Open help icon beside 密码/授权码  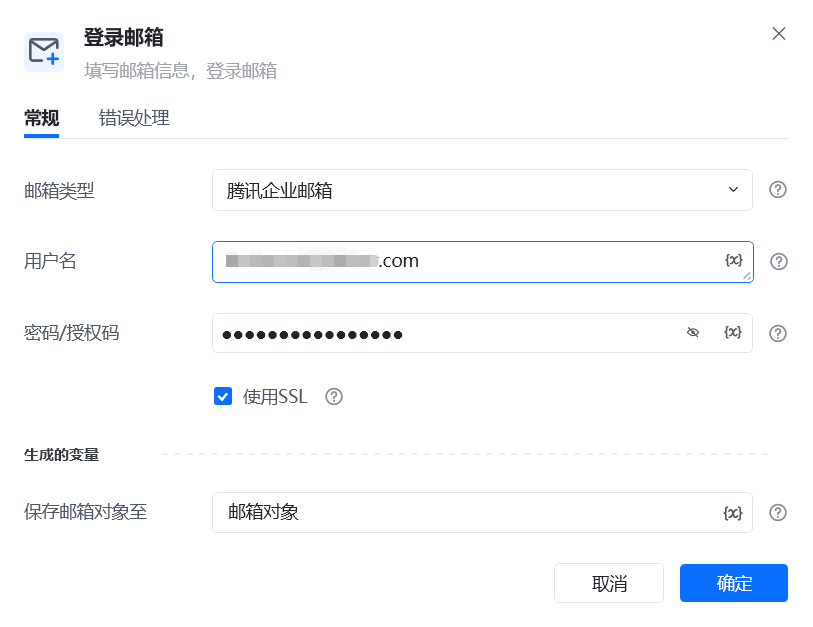tap(778, 333)
